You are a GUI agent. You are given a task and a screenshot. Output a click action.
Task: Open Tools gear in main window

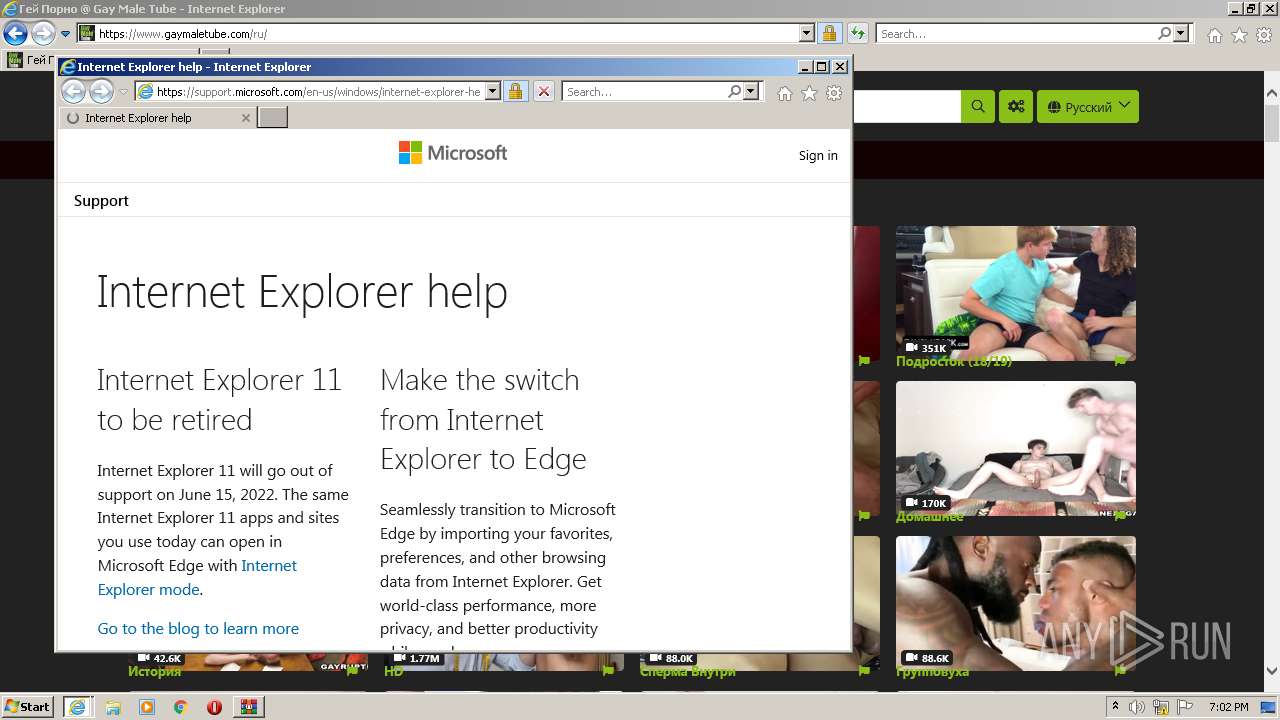click(1264, 35)
